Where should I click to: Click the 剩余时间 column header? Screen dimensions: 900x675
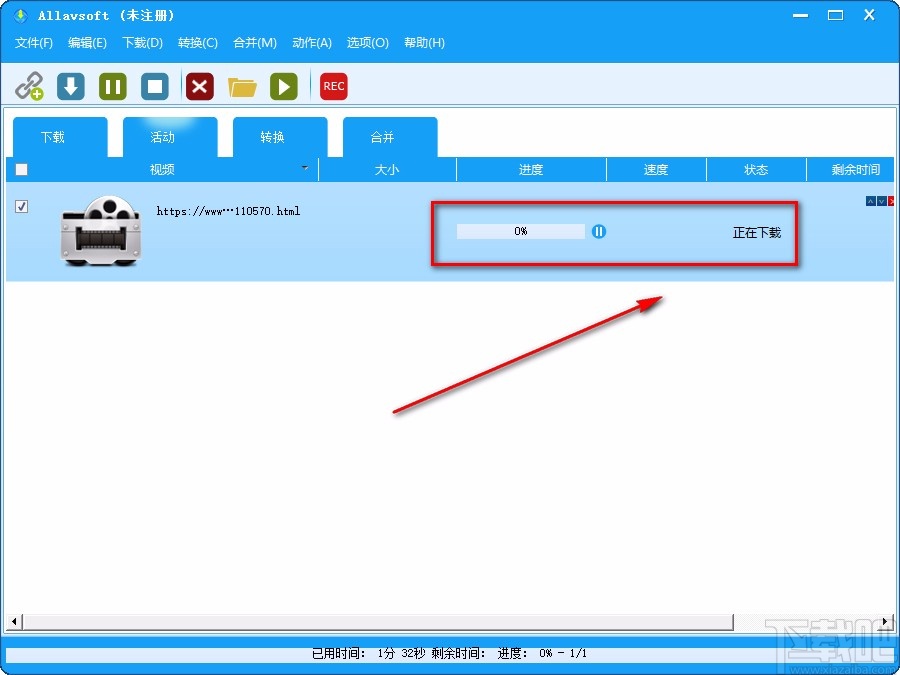pyautogui.click(x=851, y=169)
